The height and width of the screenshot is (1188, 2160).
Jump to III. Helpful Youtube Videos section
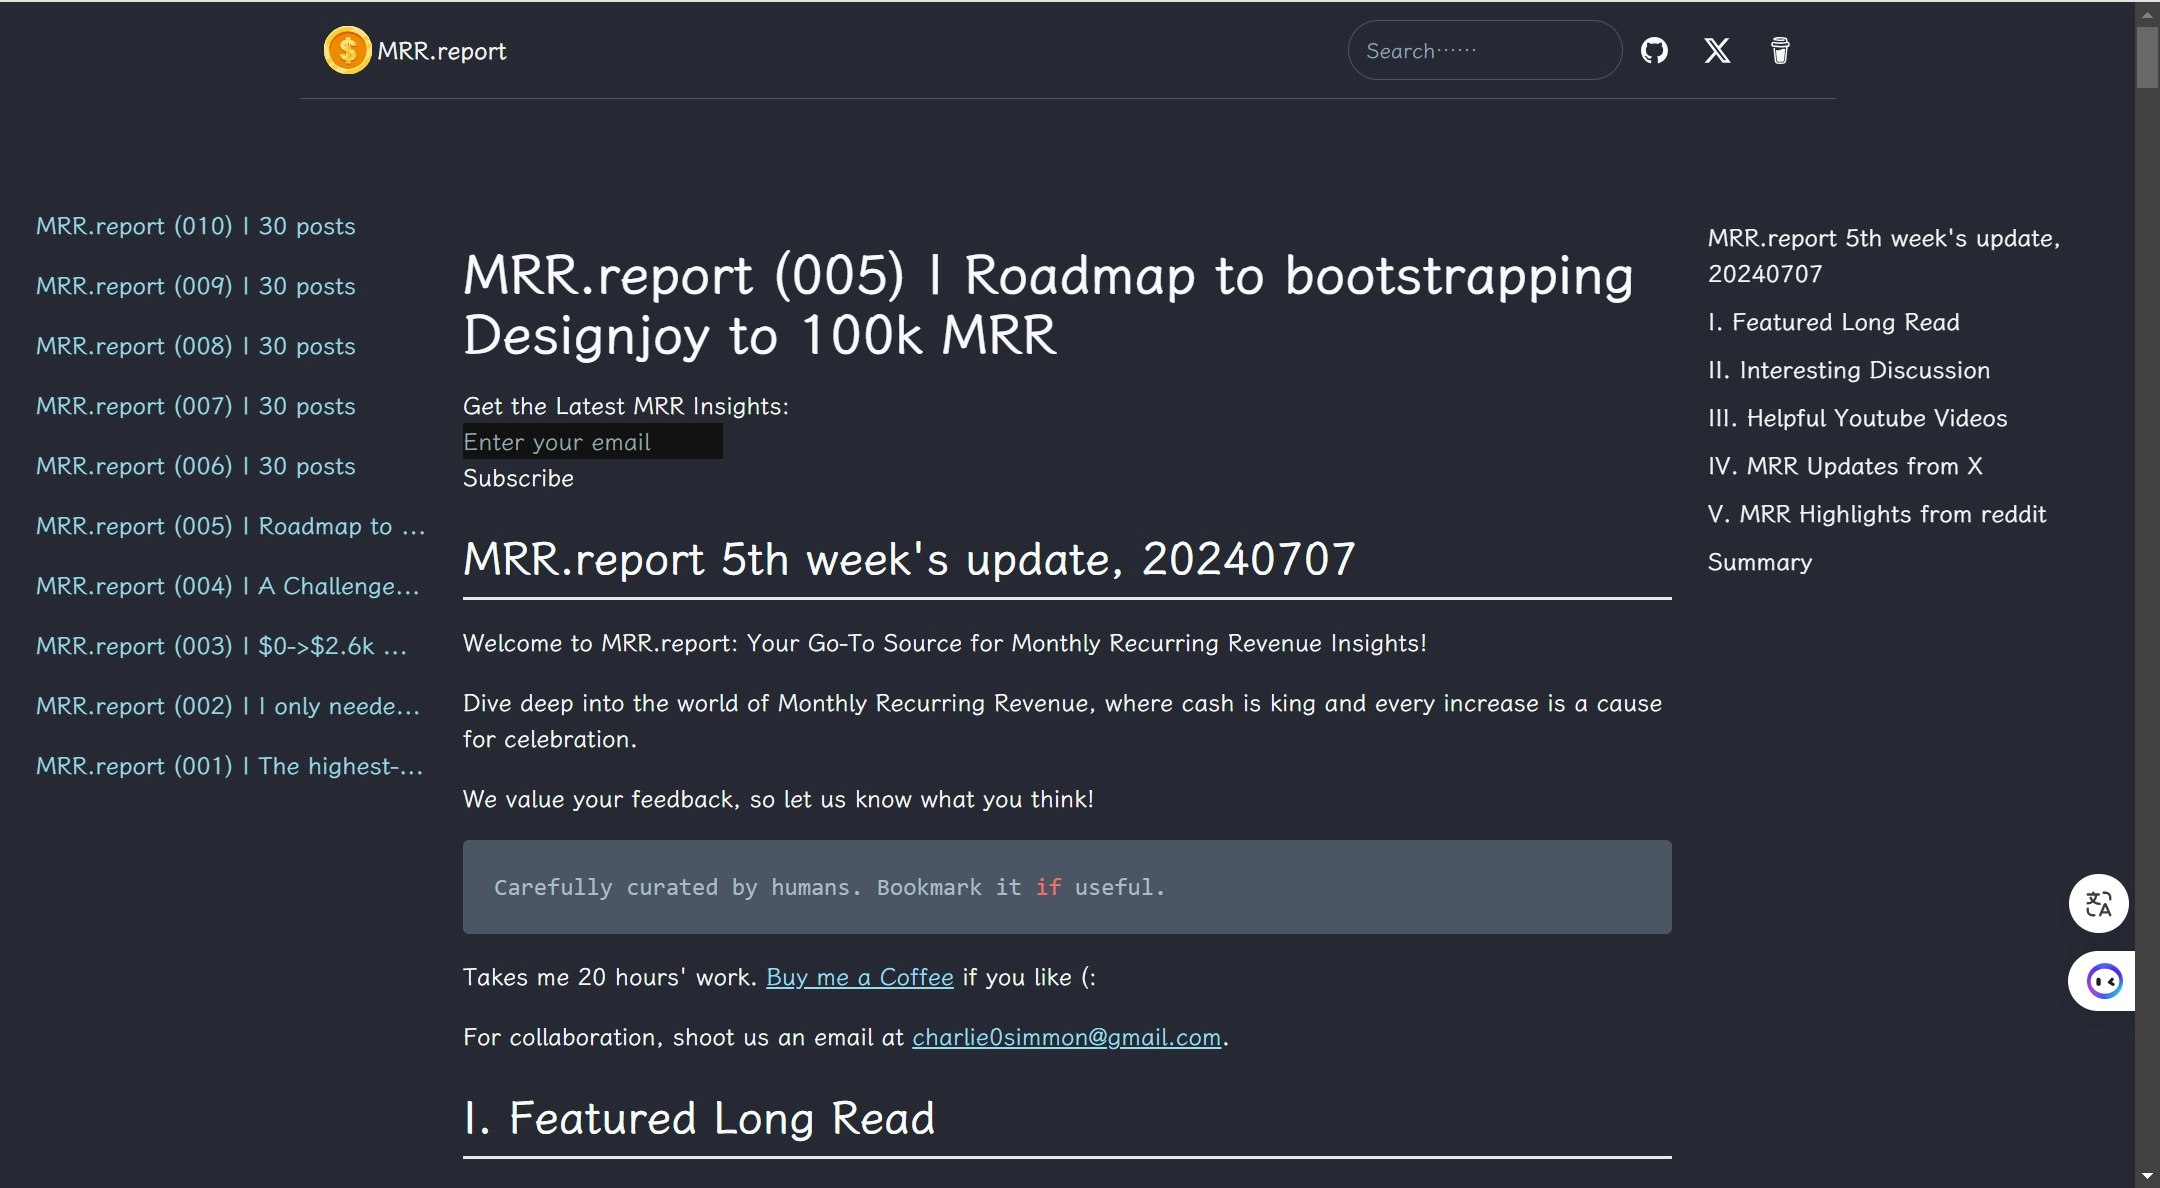click(x=1858, y=418)
